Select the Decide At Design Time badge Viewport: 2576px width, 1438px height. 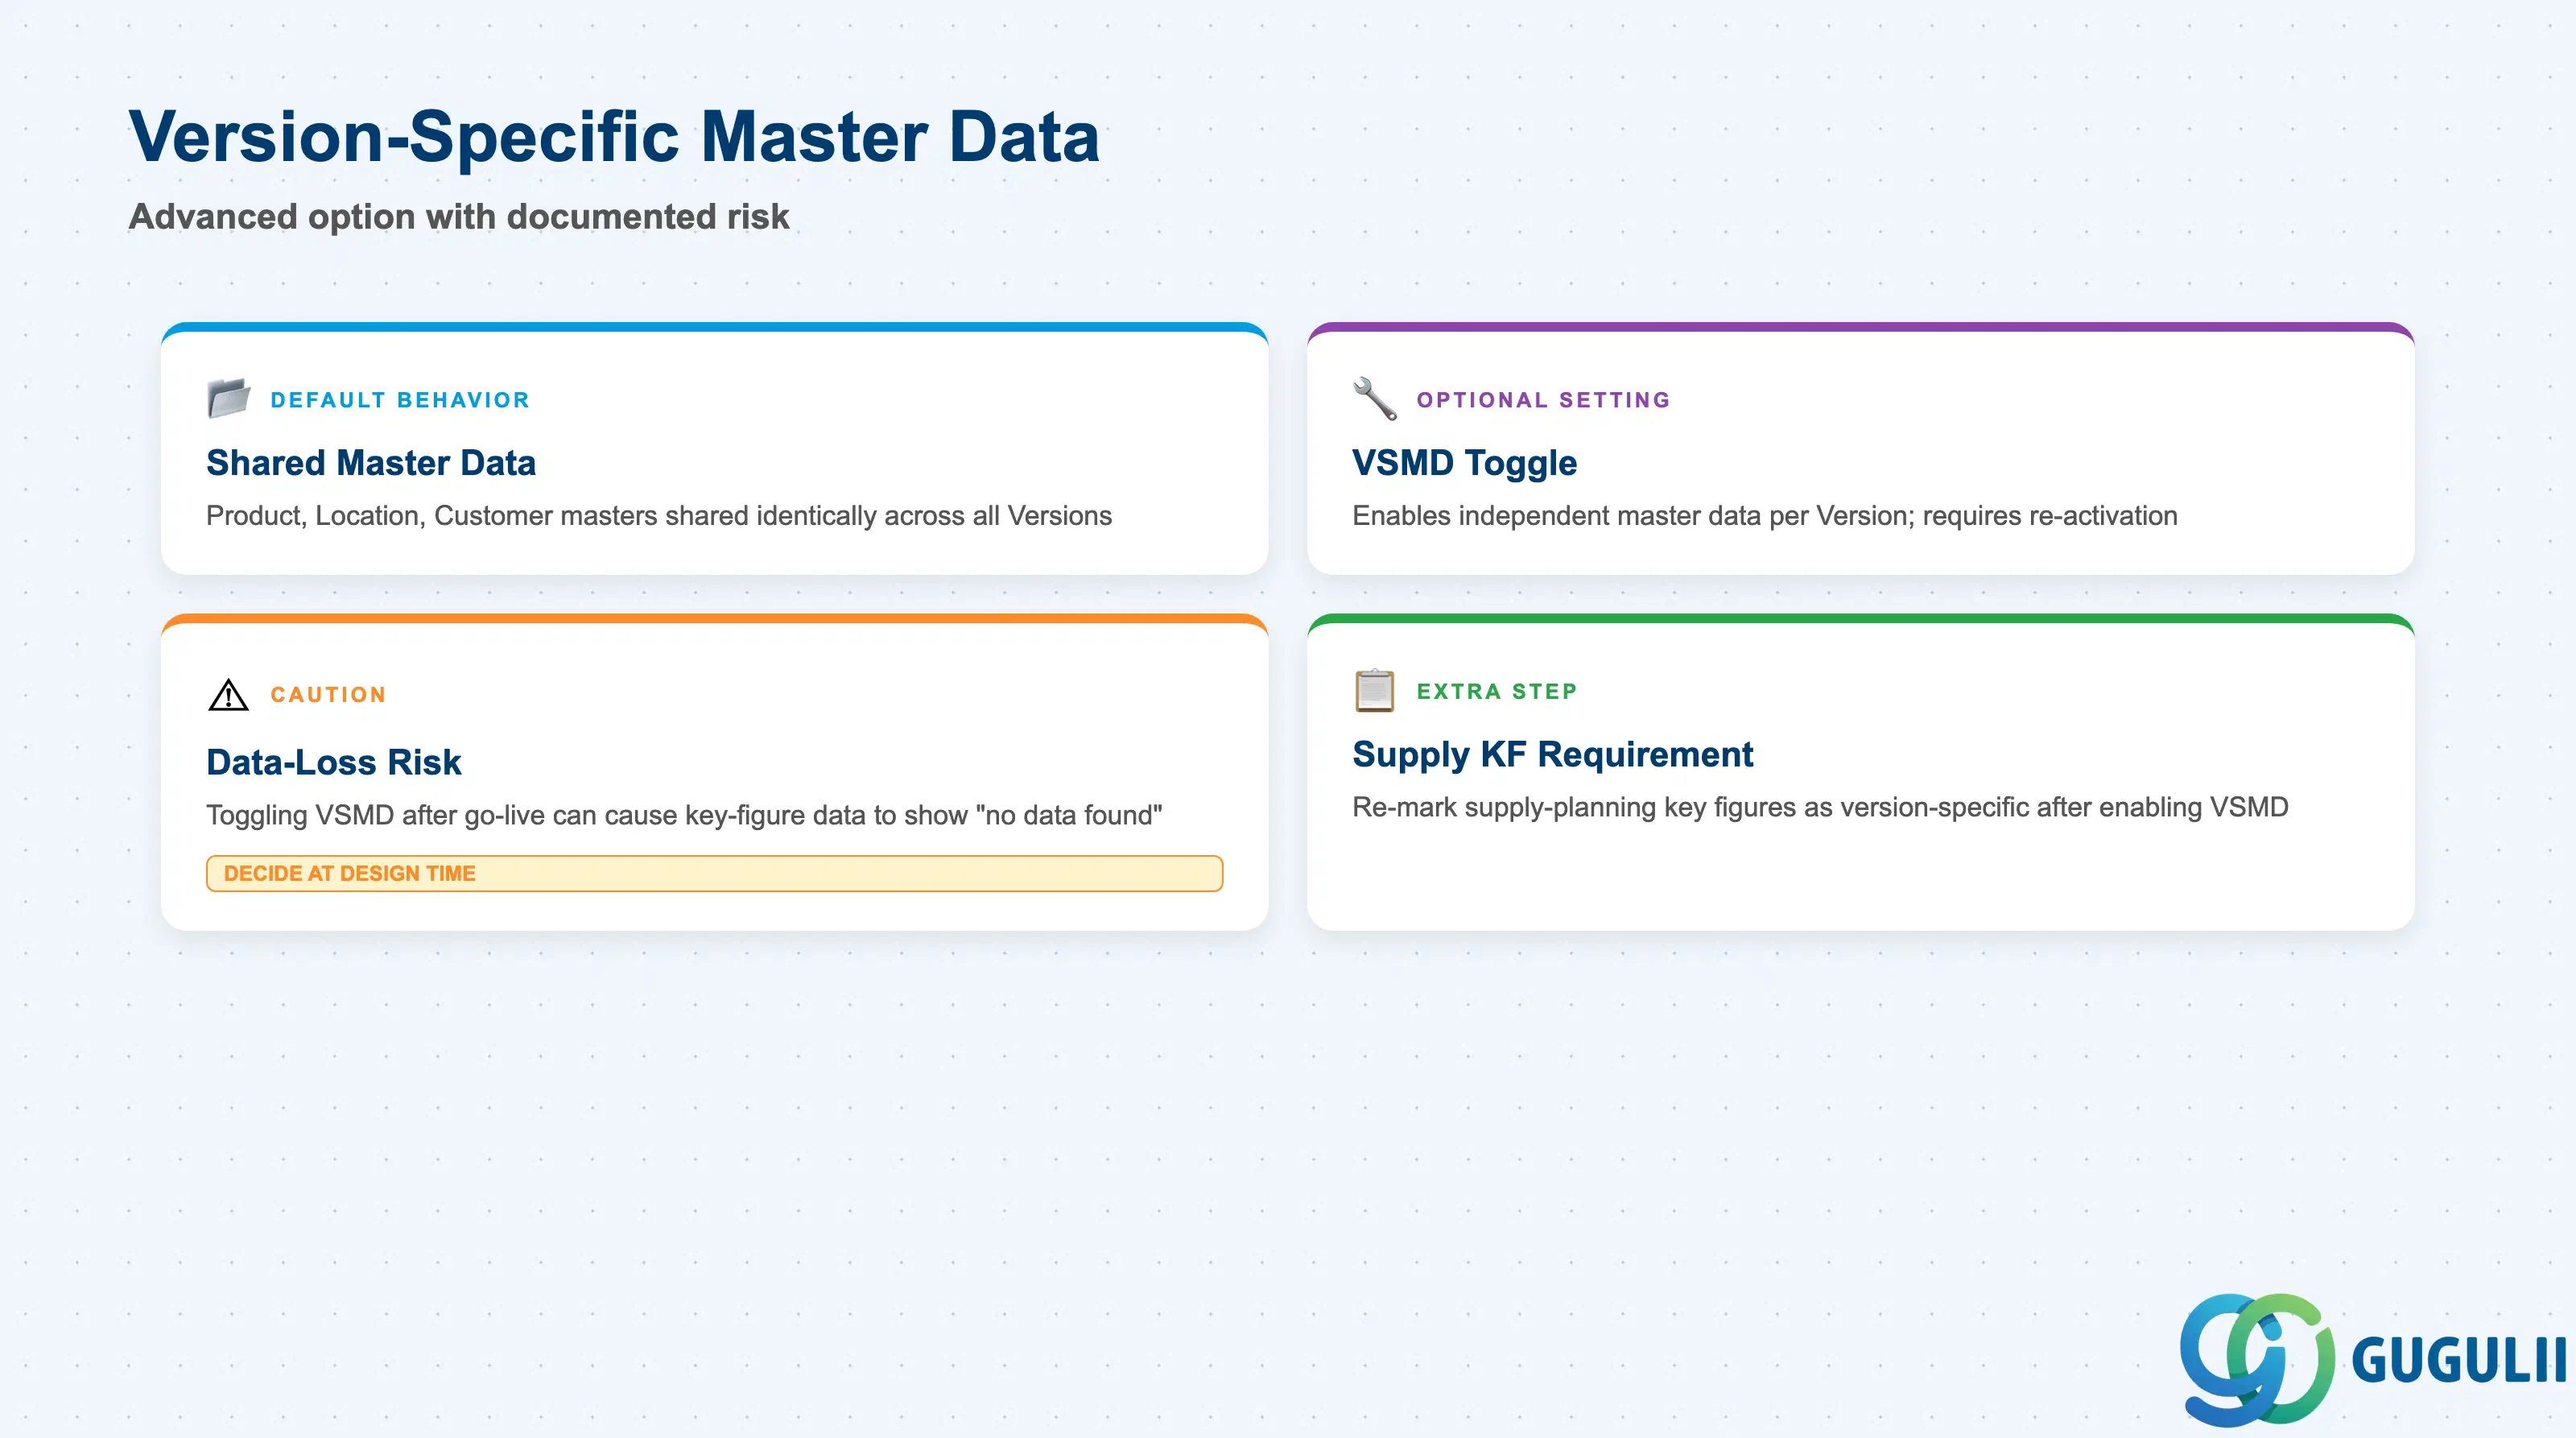(x=714, y=873)
